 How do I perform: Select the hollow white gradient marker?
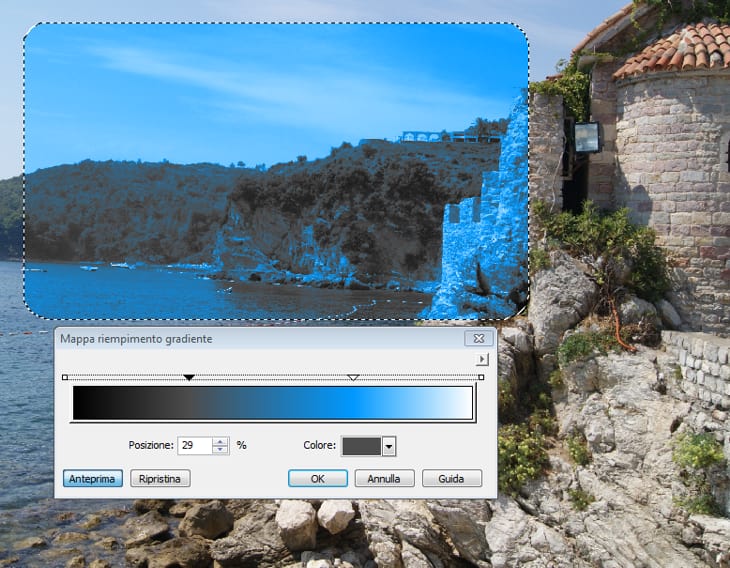[x=352, y=377]
